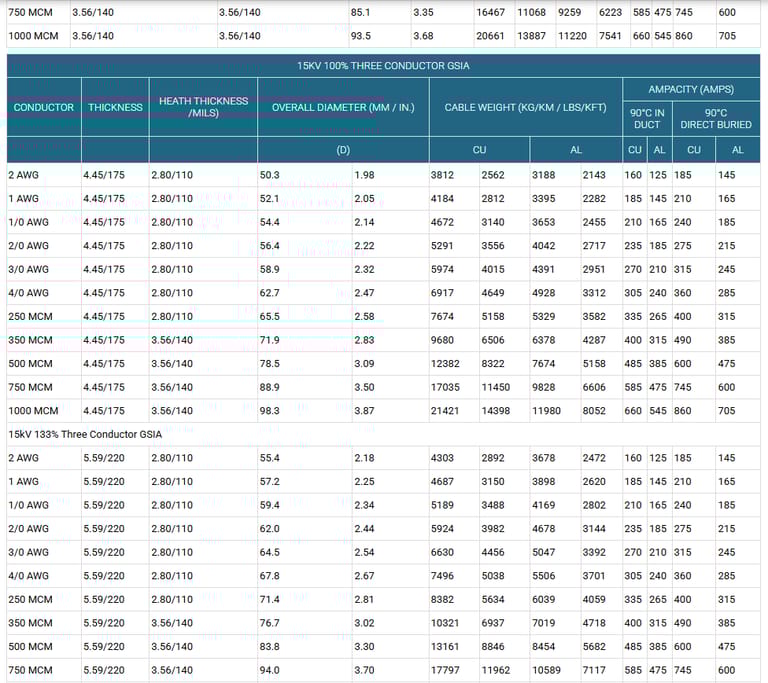Select the 3812 copper weight cell
This screenshot has height=683, width=768.
[443, 175]
